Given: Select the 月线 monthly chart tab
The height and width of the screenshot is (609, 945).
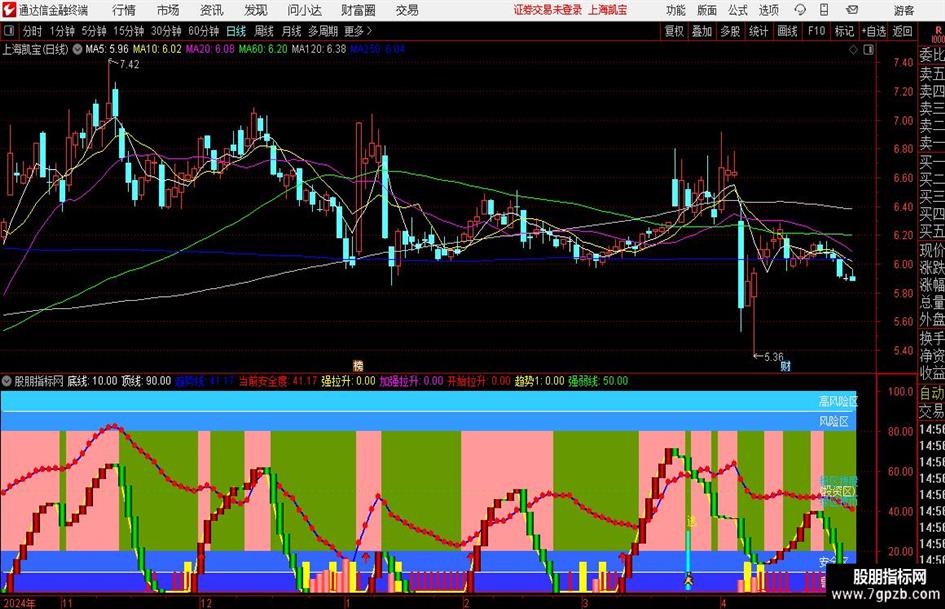Looking at the screenshot, I should 292,31.
